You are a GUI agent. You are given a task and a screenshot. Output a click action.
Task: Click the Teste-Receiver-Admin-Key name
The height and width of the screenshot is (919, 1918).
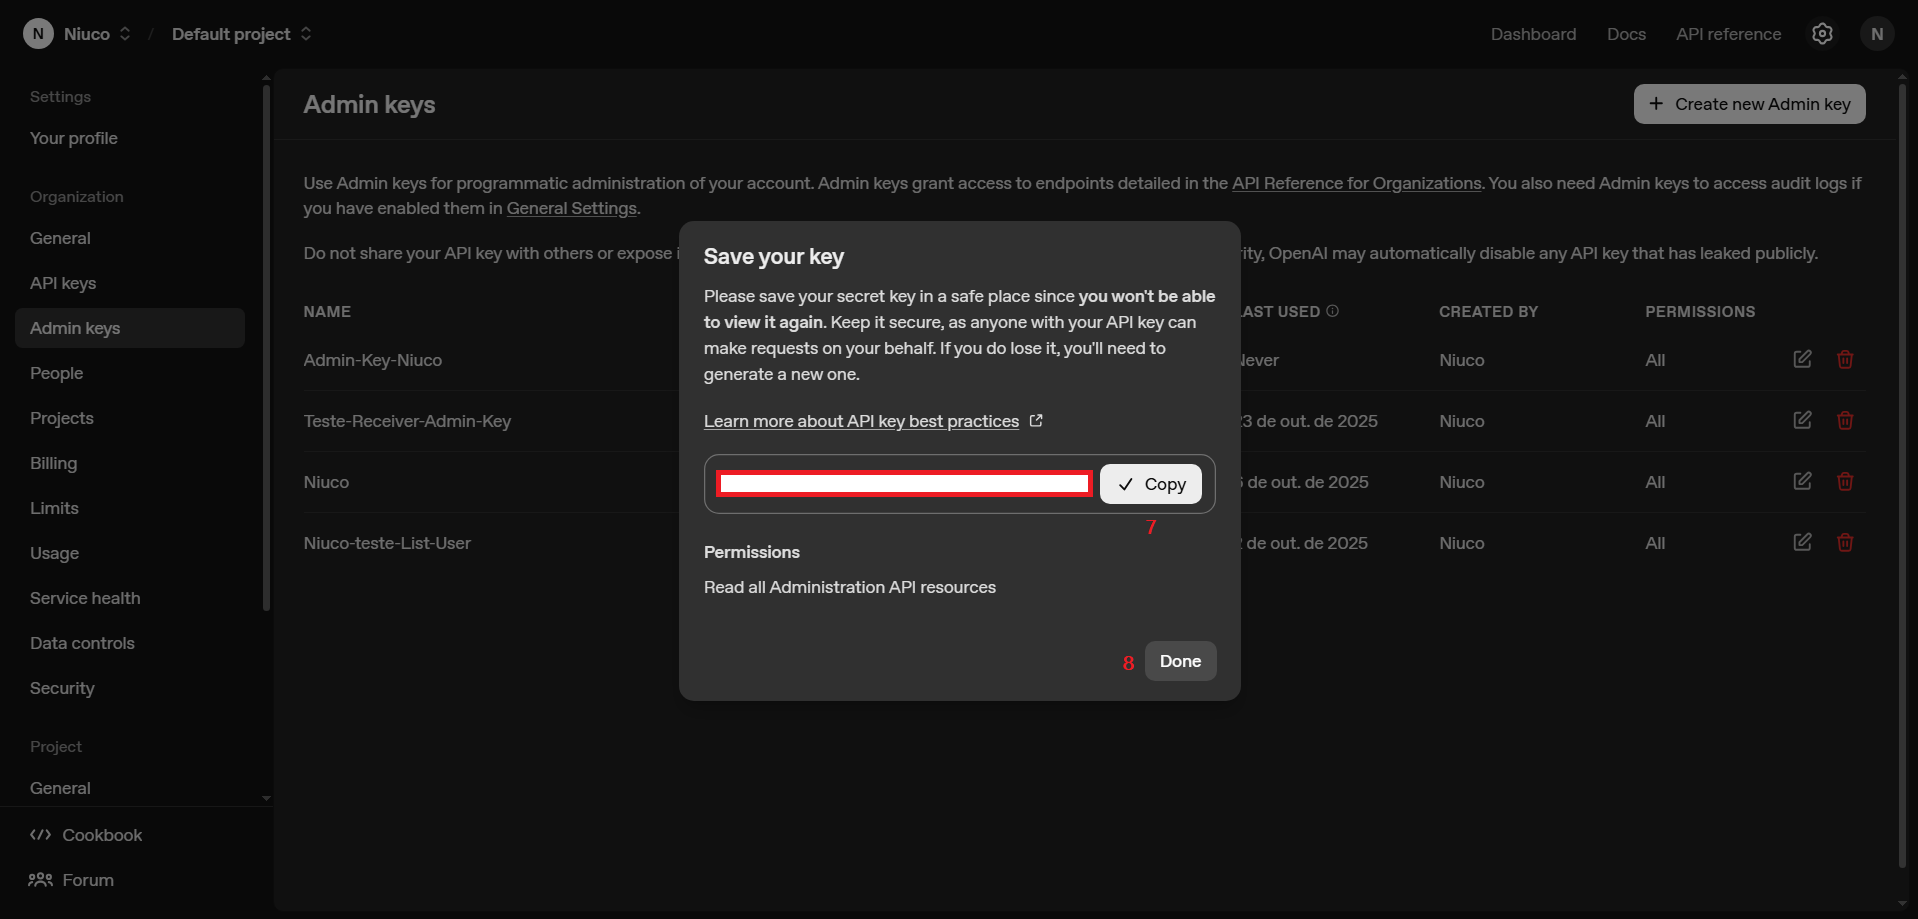point(407,421)
